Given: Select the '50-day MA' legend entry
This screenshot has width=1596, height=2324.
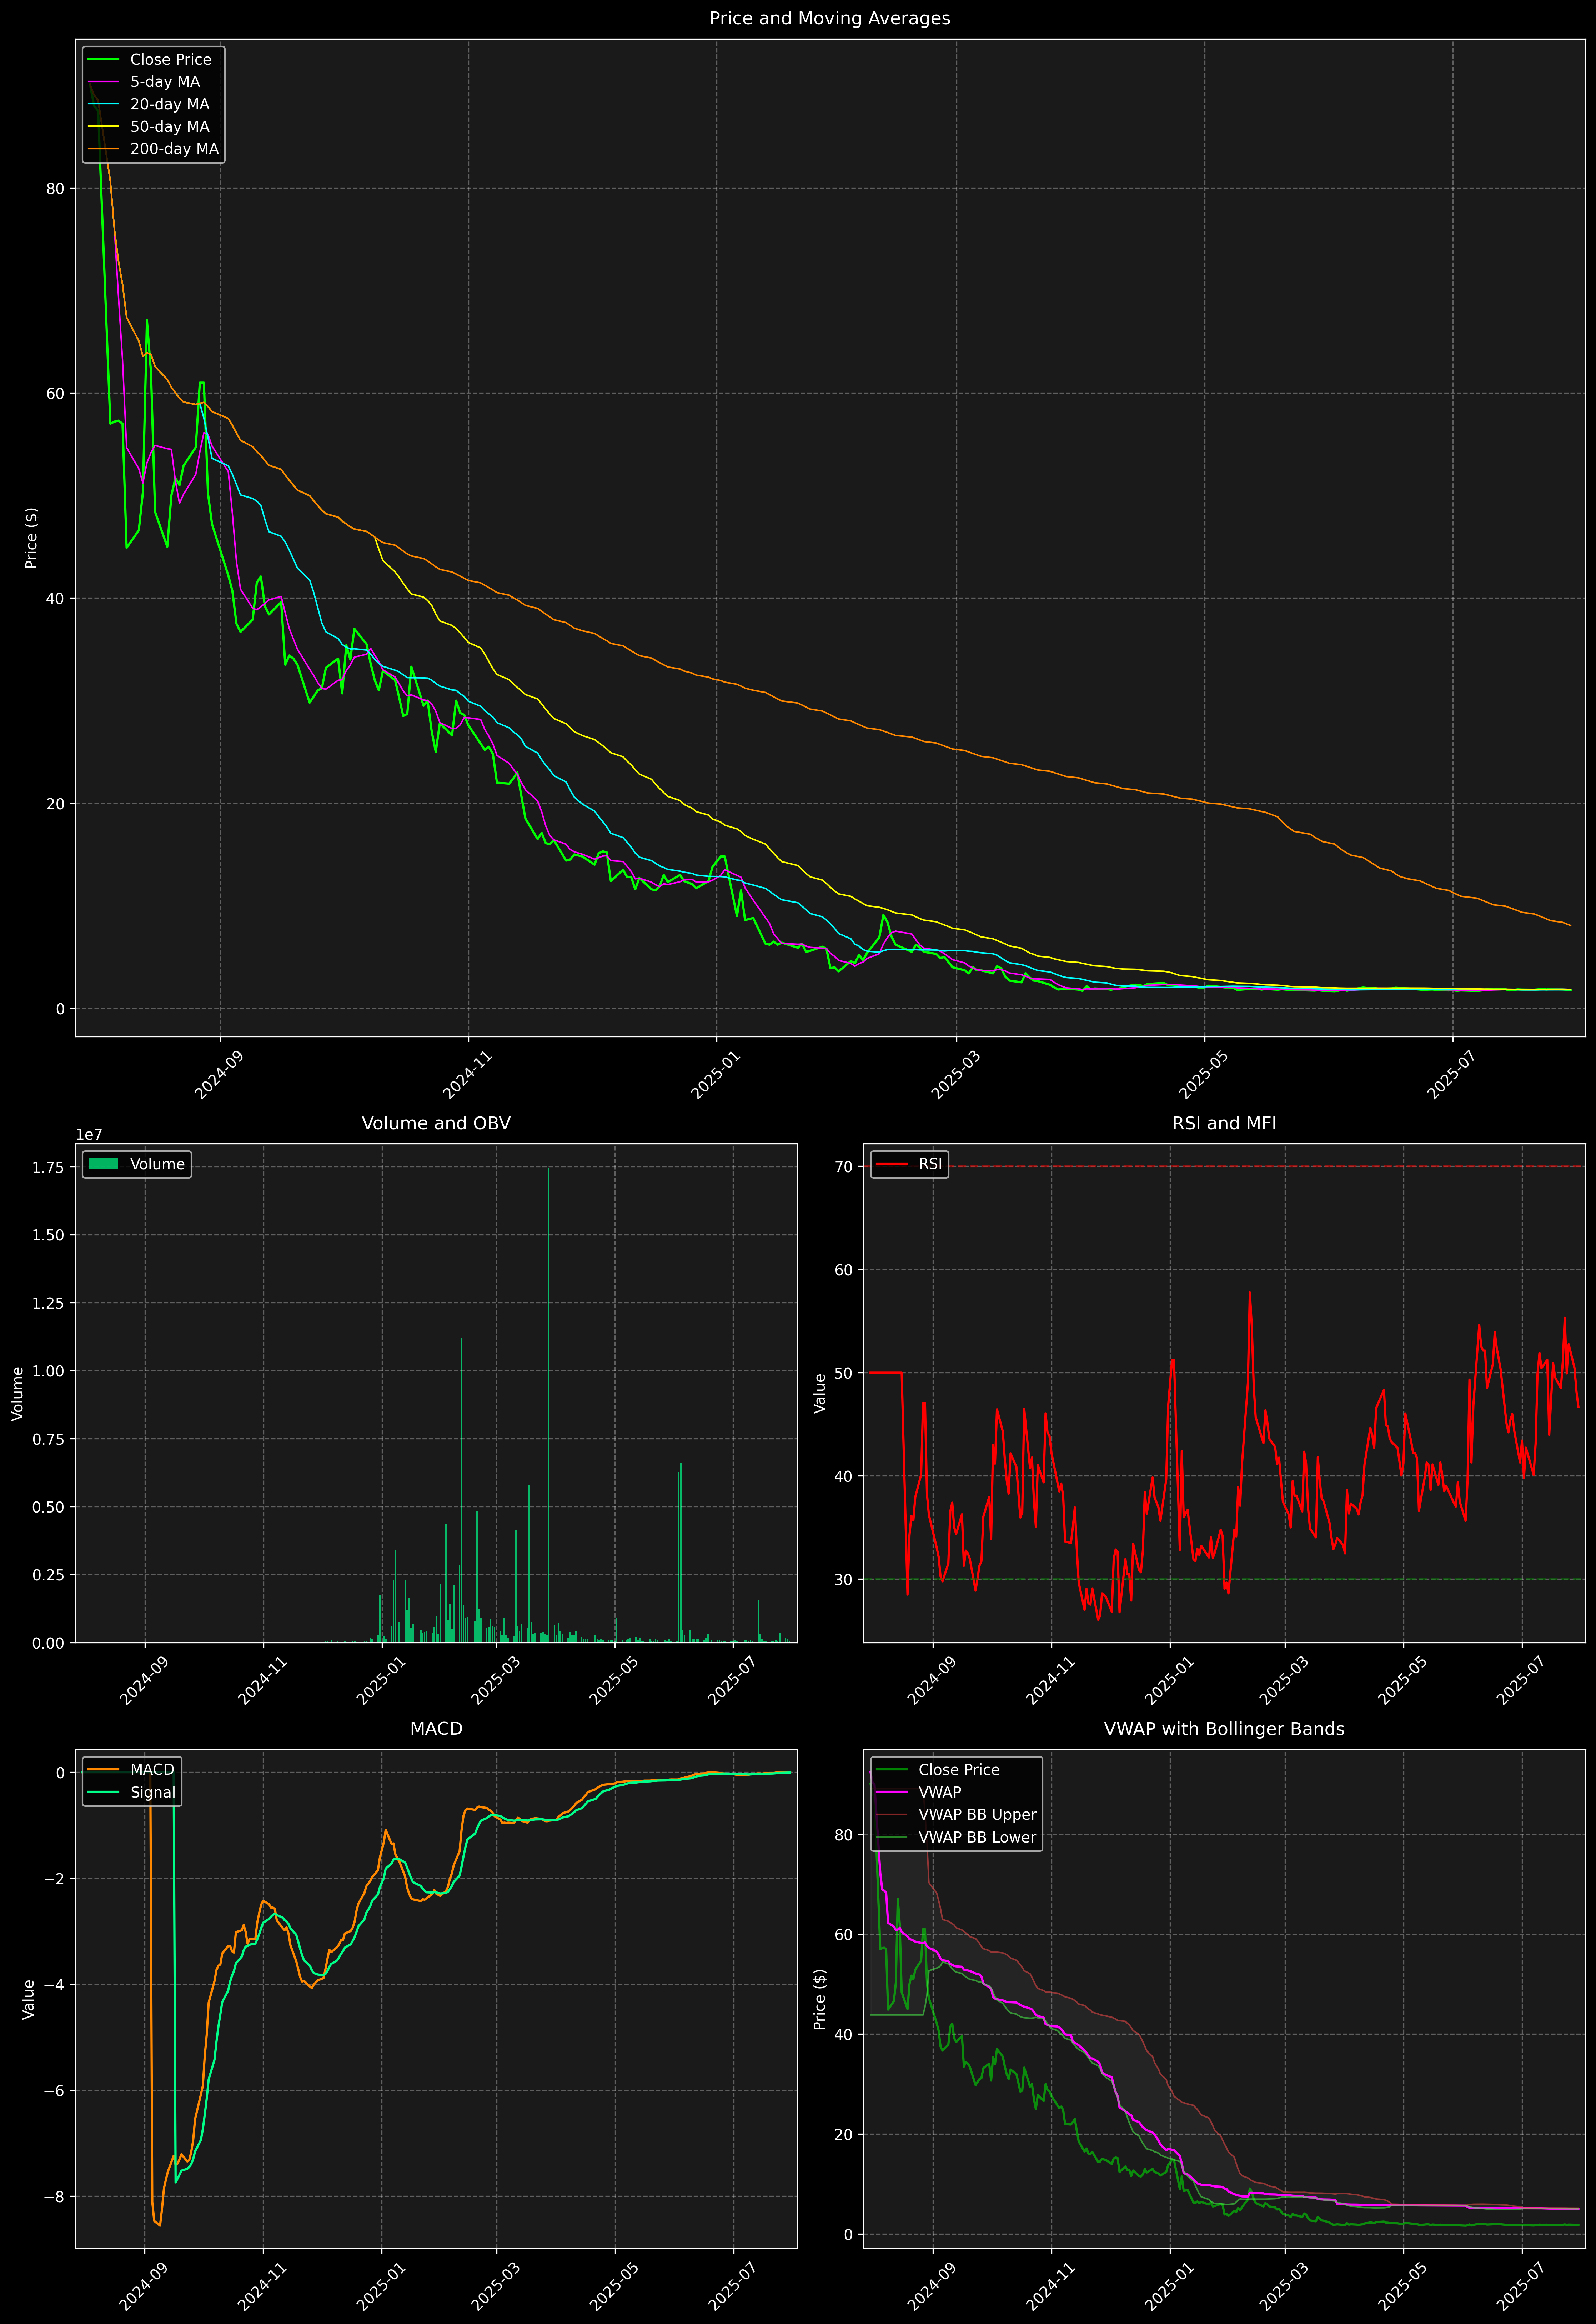Looking at the screenshot, I should pyautogui.click(x=149, y=127).
